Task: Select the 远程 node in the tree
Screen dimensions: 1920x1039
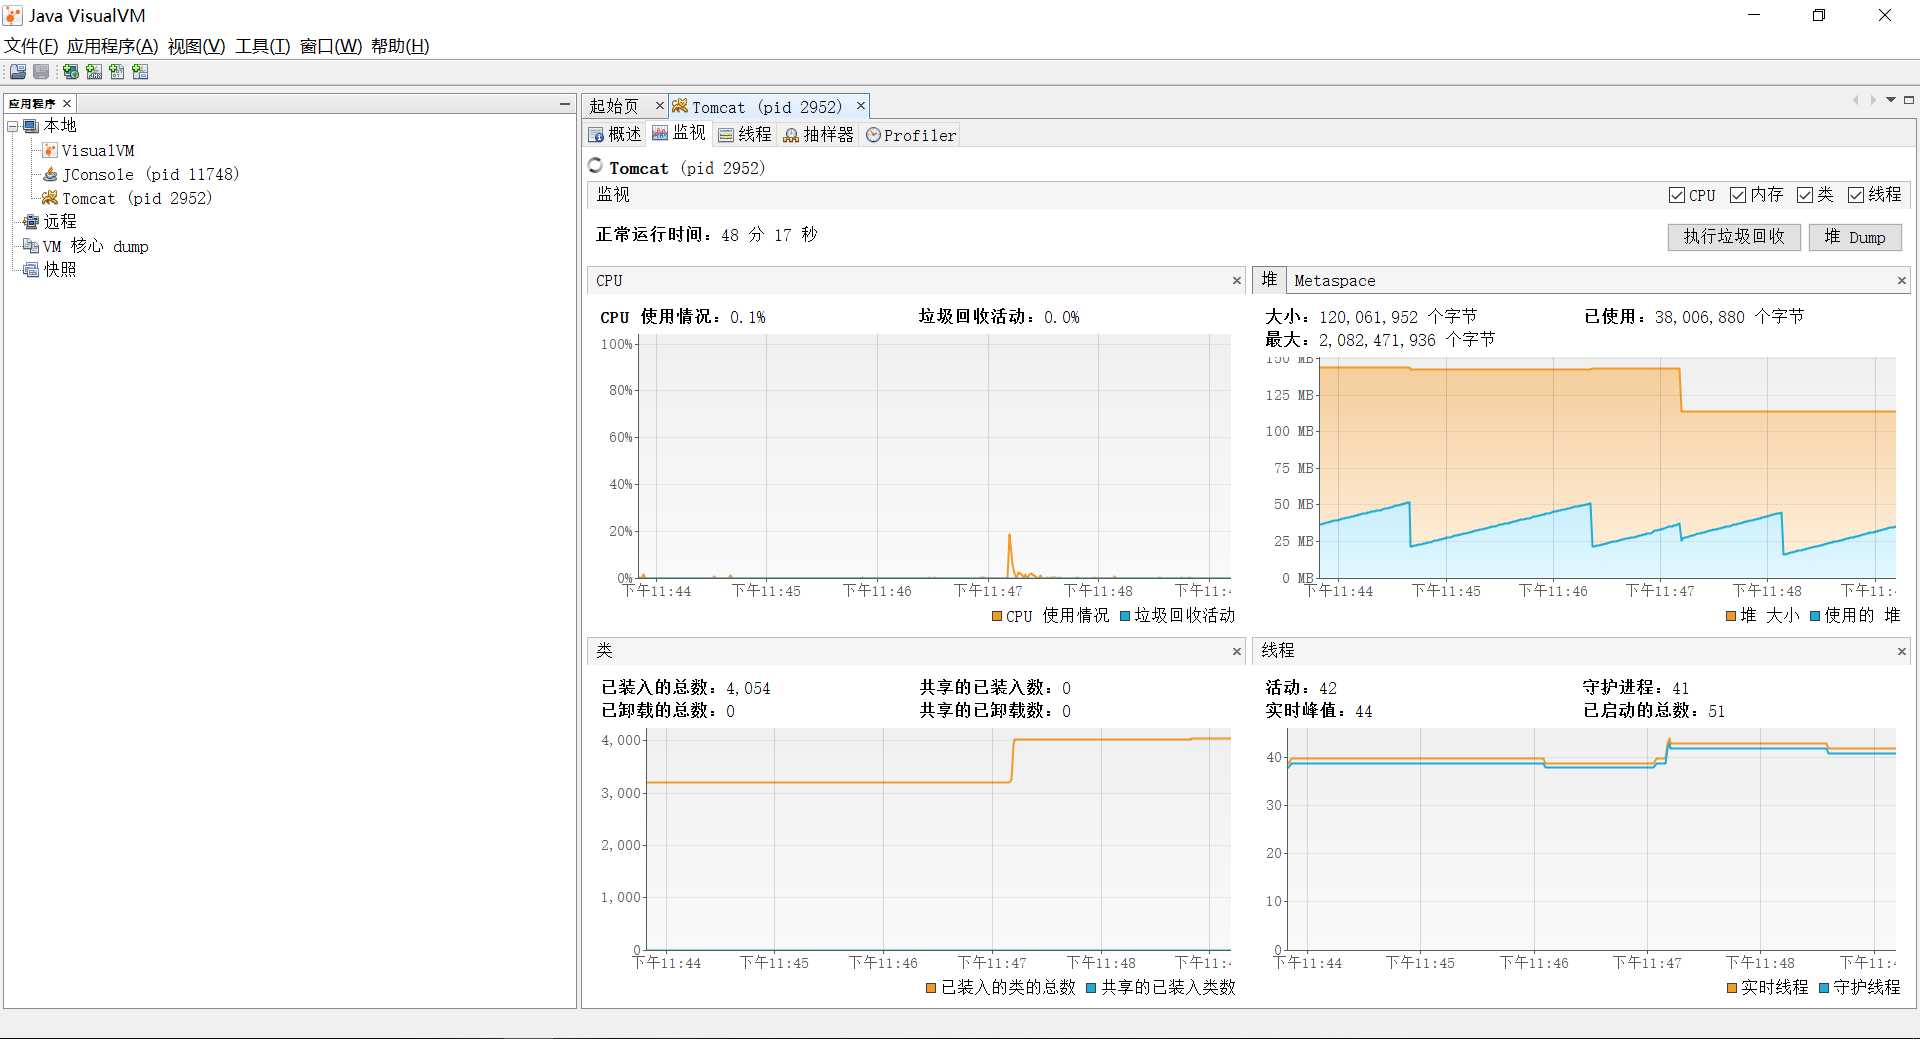Action: coord(50,222)
